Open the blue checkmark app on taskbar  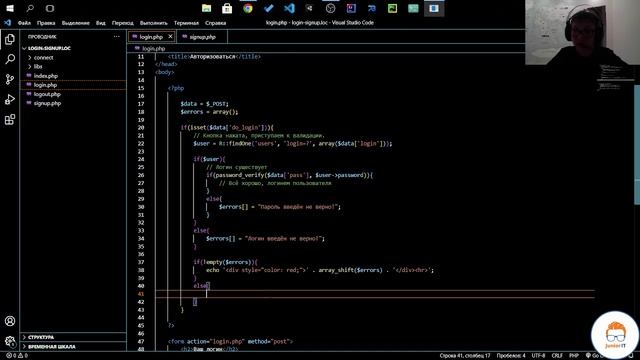tap(269, 8)
